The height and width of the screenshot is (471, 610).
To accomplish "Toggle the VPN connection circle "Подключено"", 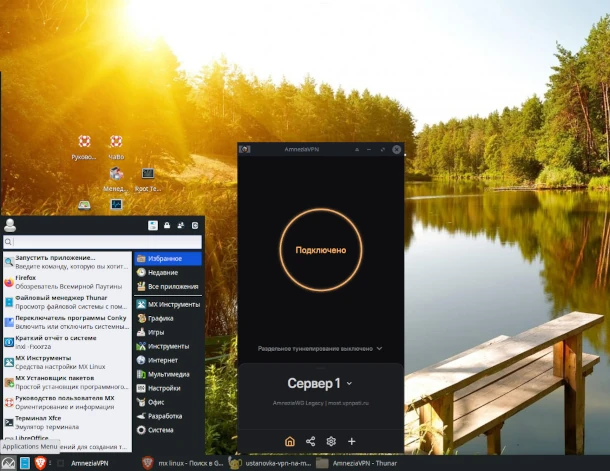I will pos(321,250).
